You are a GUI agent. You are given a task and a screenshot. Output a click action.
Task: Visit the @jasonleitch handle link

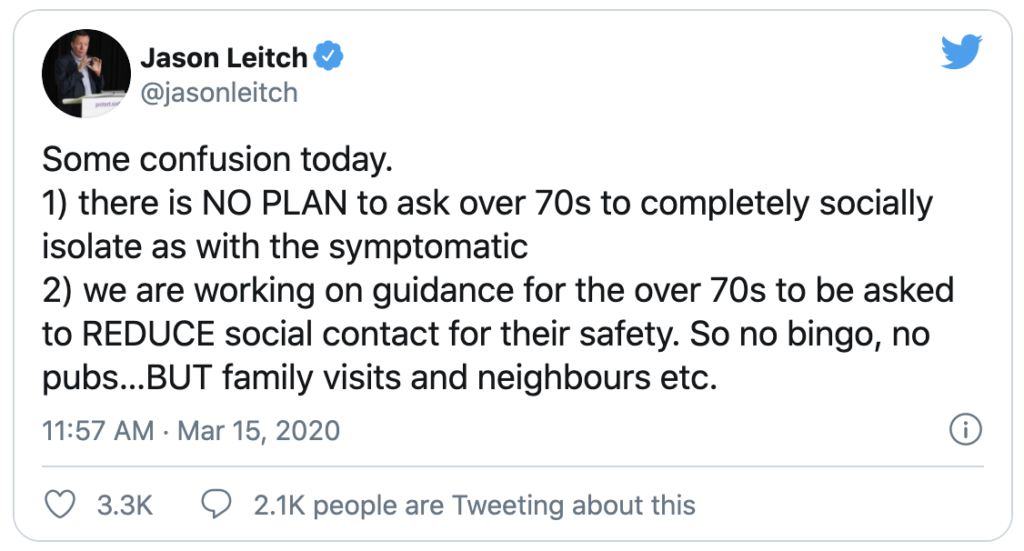tap(219, 93)
